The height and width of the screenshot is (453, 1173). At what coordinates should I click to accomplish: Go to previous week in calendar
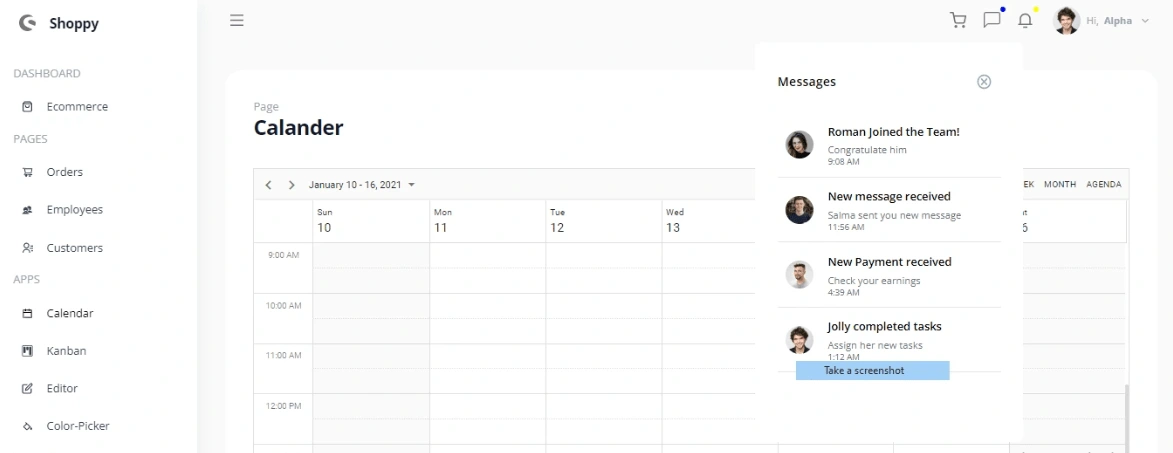269,185
